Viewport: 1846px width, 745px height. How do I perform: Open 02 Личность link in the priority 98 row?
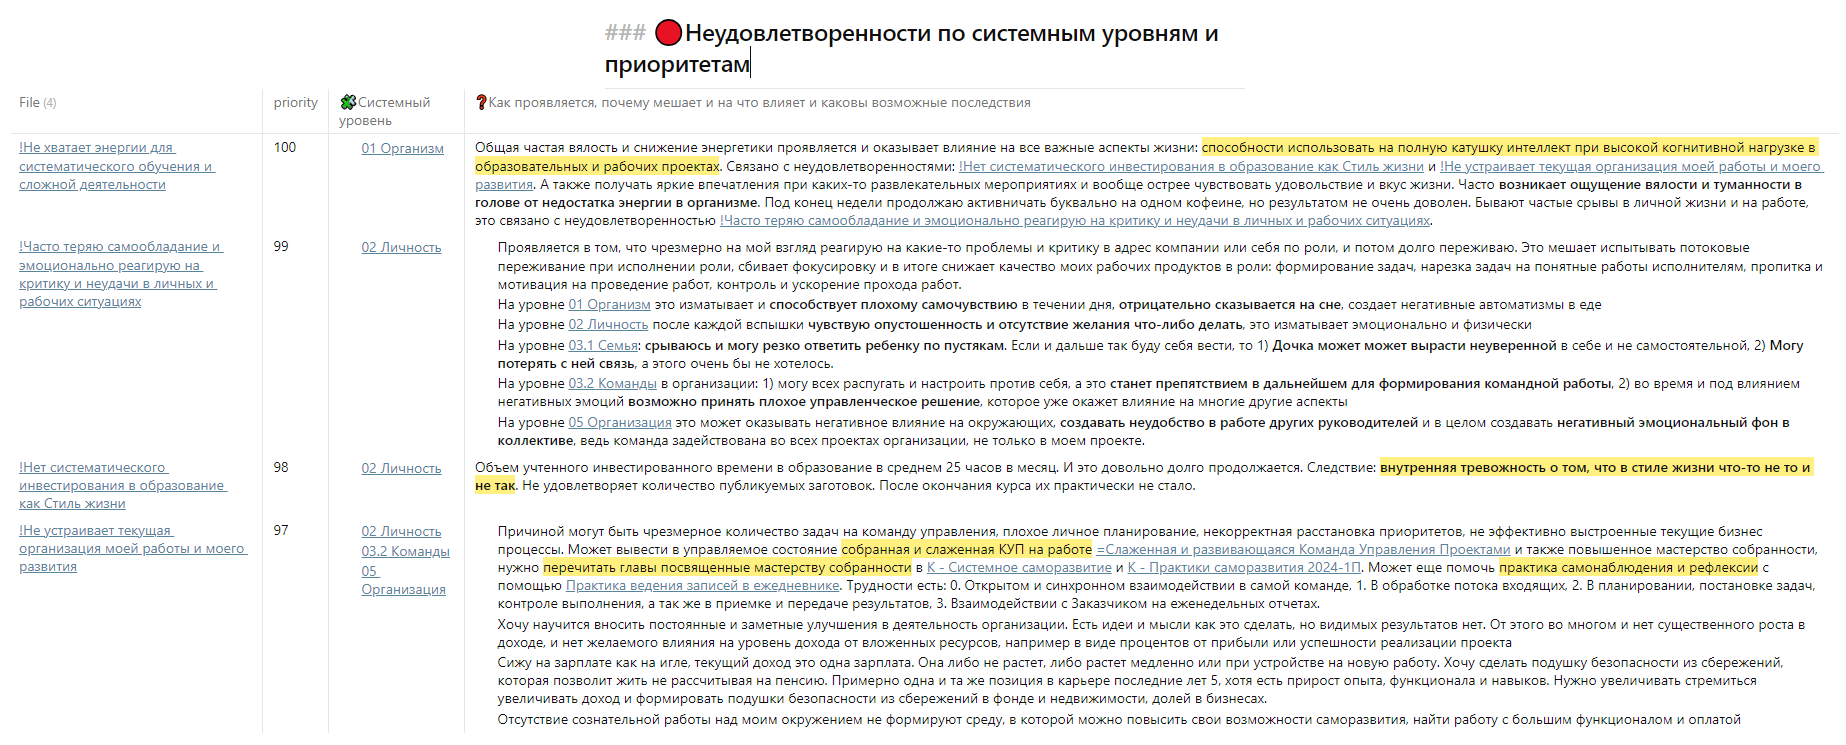(x=401, y=468)
